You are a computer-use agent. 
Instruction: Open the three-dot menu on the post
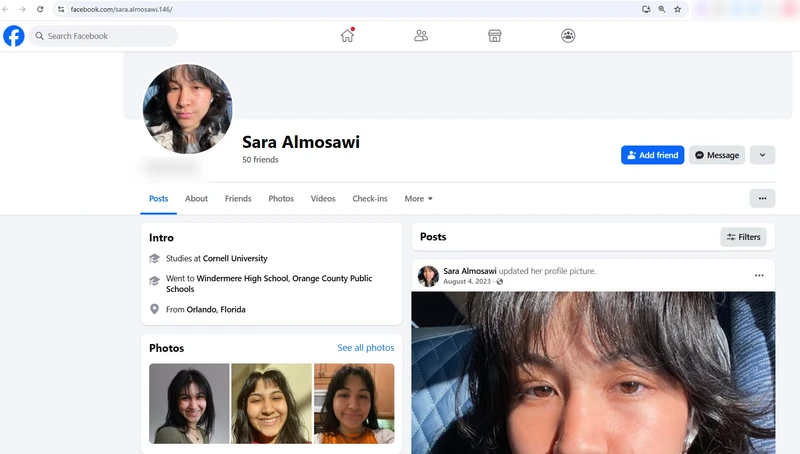tap(759, 276)
